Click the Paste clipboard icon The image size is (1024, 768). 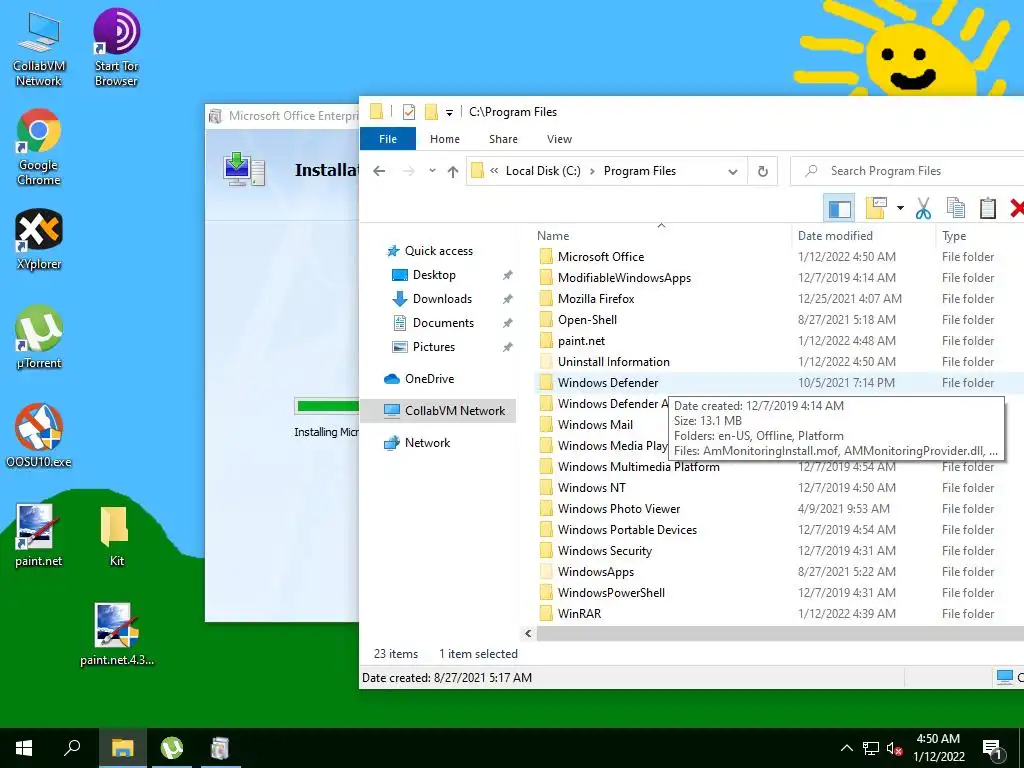(x=987, y=208)
